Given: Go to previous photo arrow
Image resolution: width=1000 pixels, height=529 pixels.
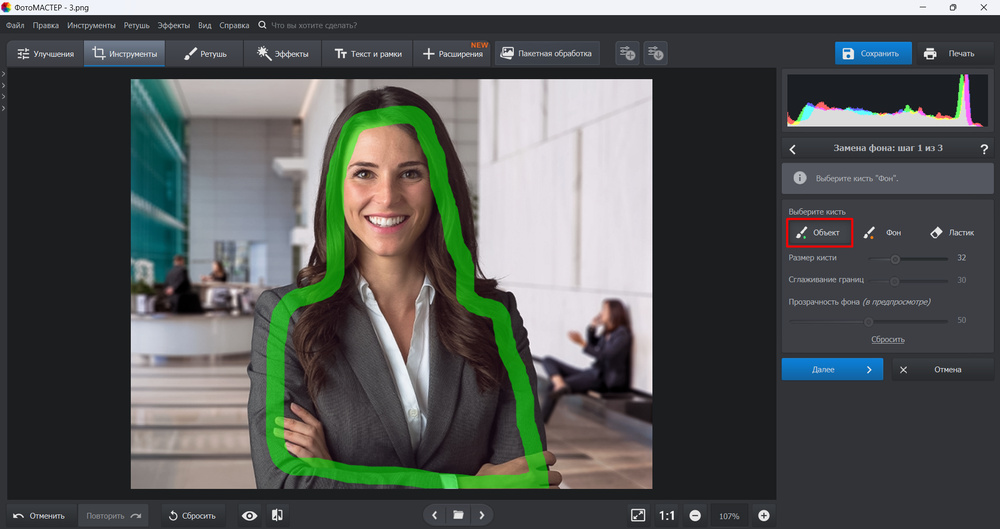Looking at the screenshot, I should click(434, 515).
